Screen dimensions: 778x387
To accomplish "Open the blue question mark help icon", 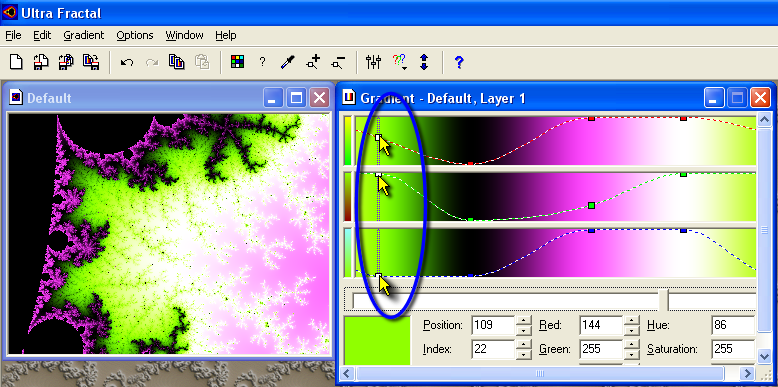I will point(459,63).
